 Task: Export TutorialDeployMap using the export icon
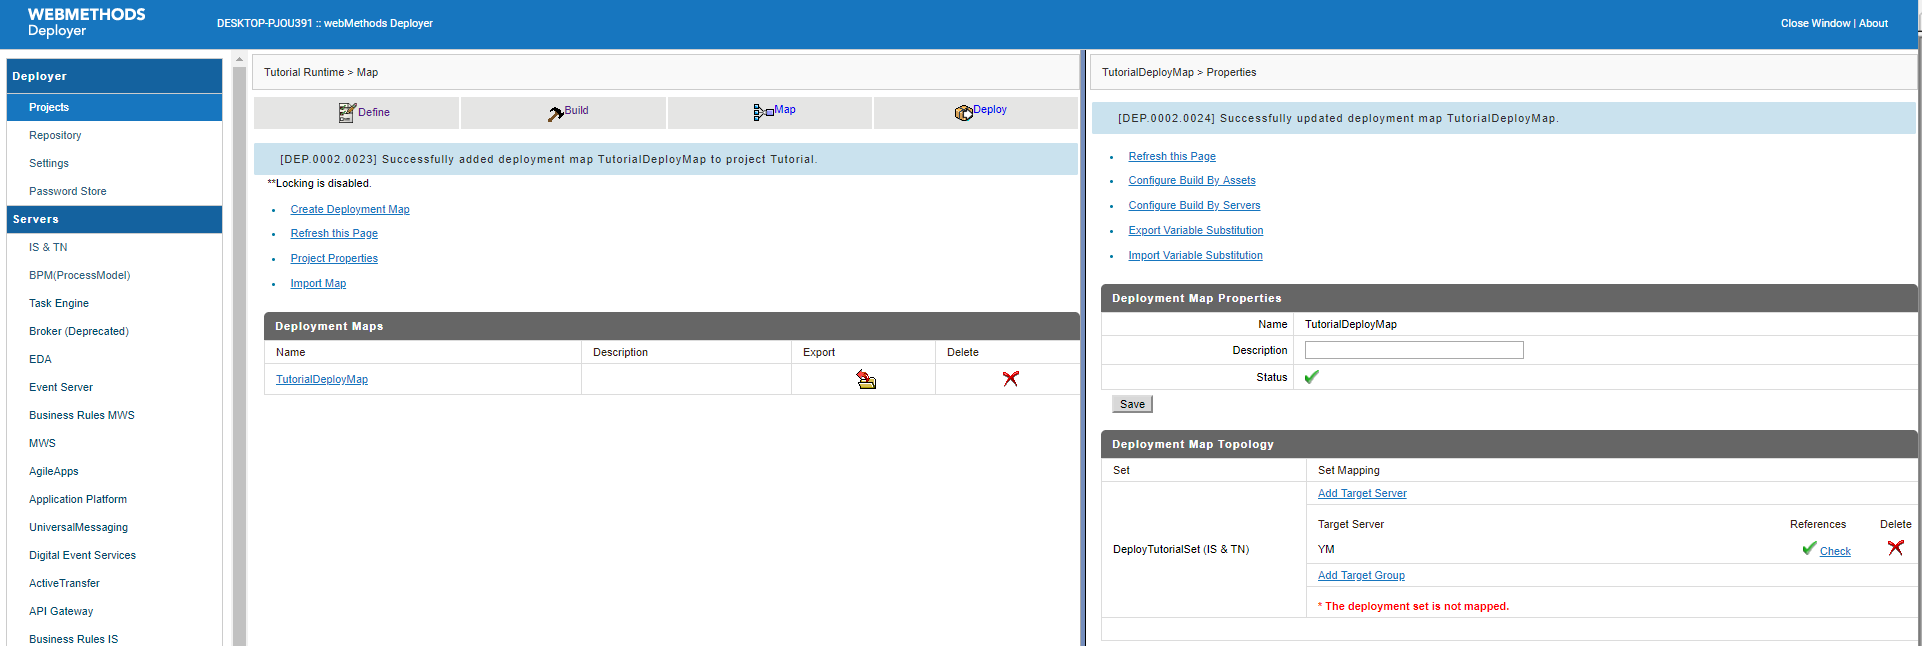866,379
